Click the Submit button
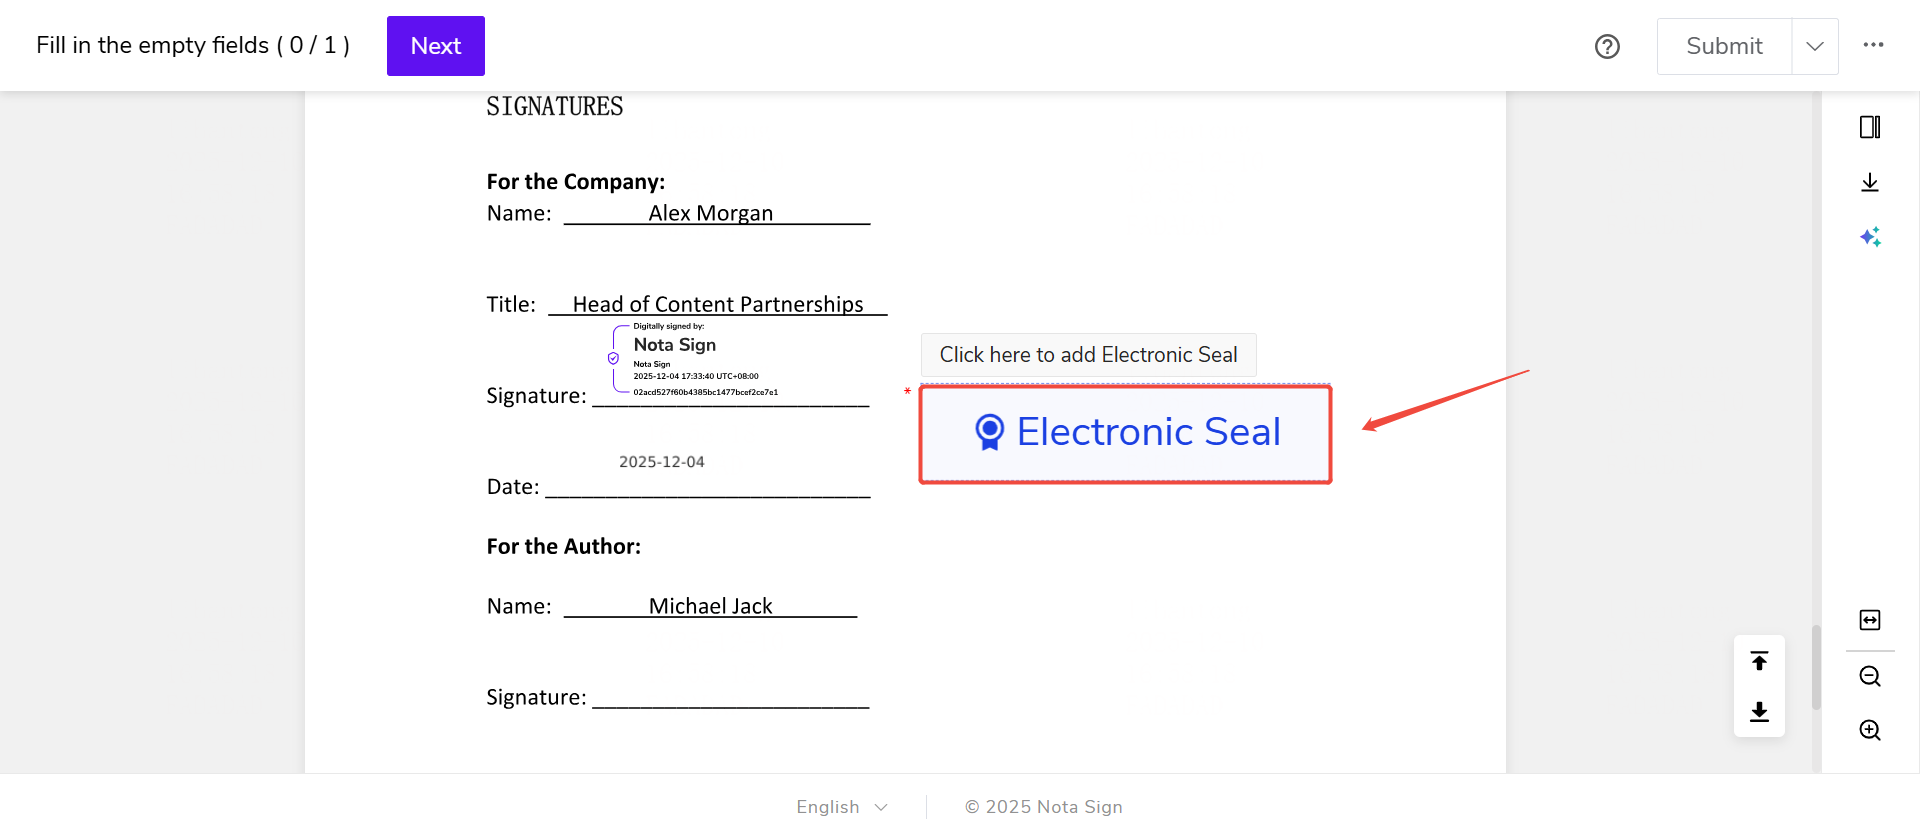 (1724, 46)
